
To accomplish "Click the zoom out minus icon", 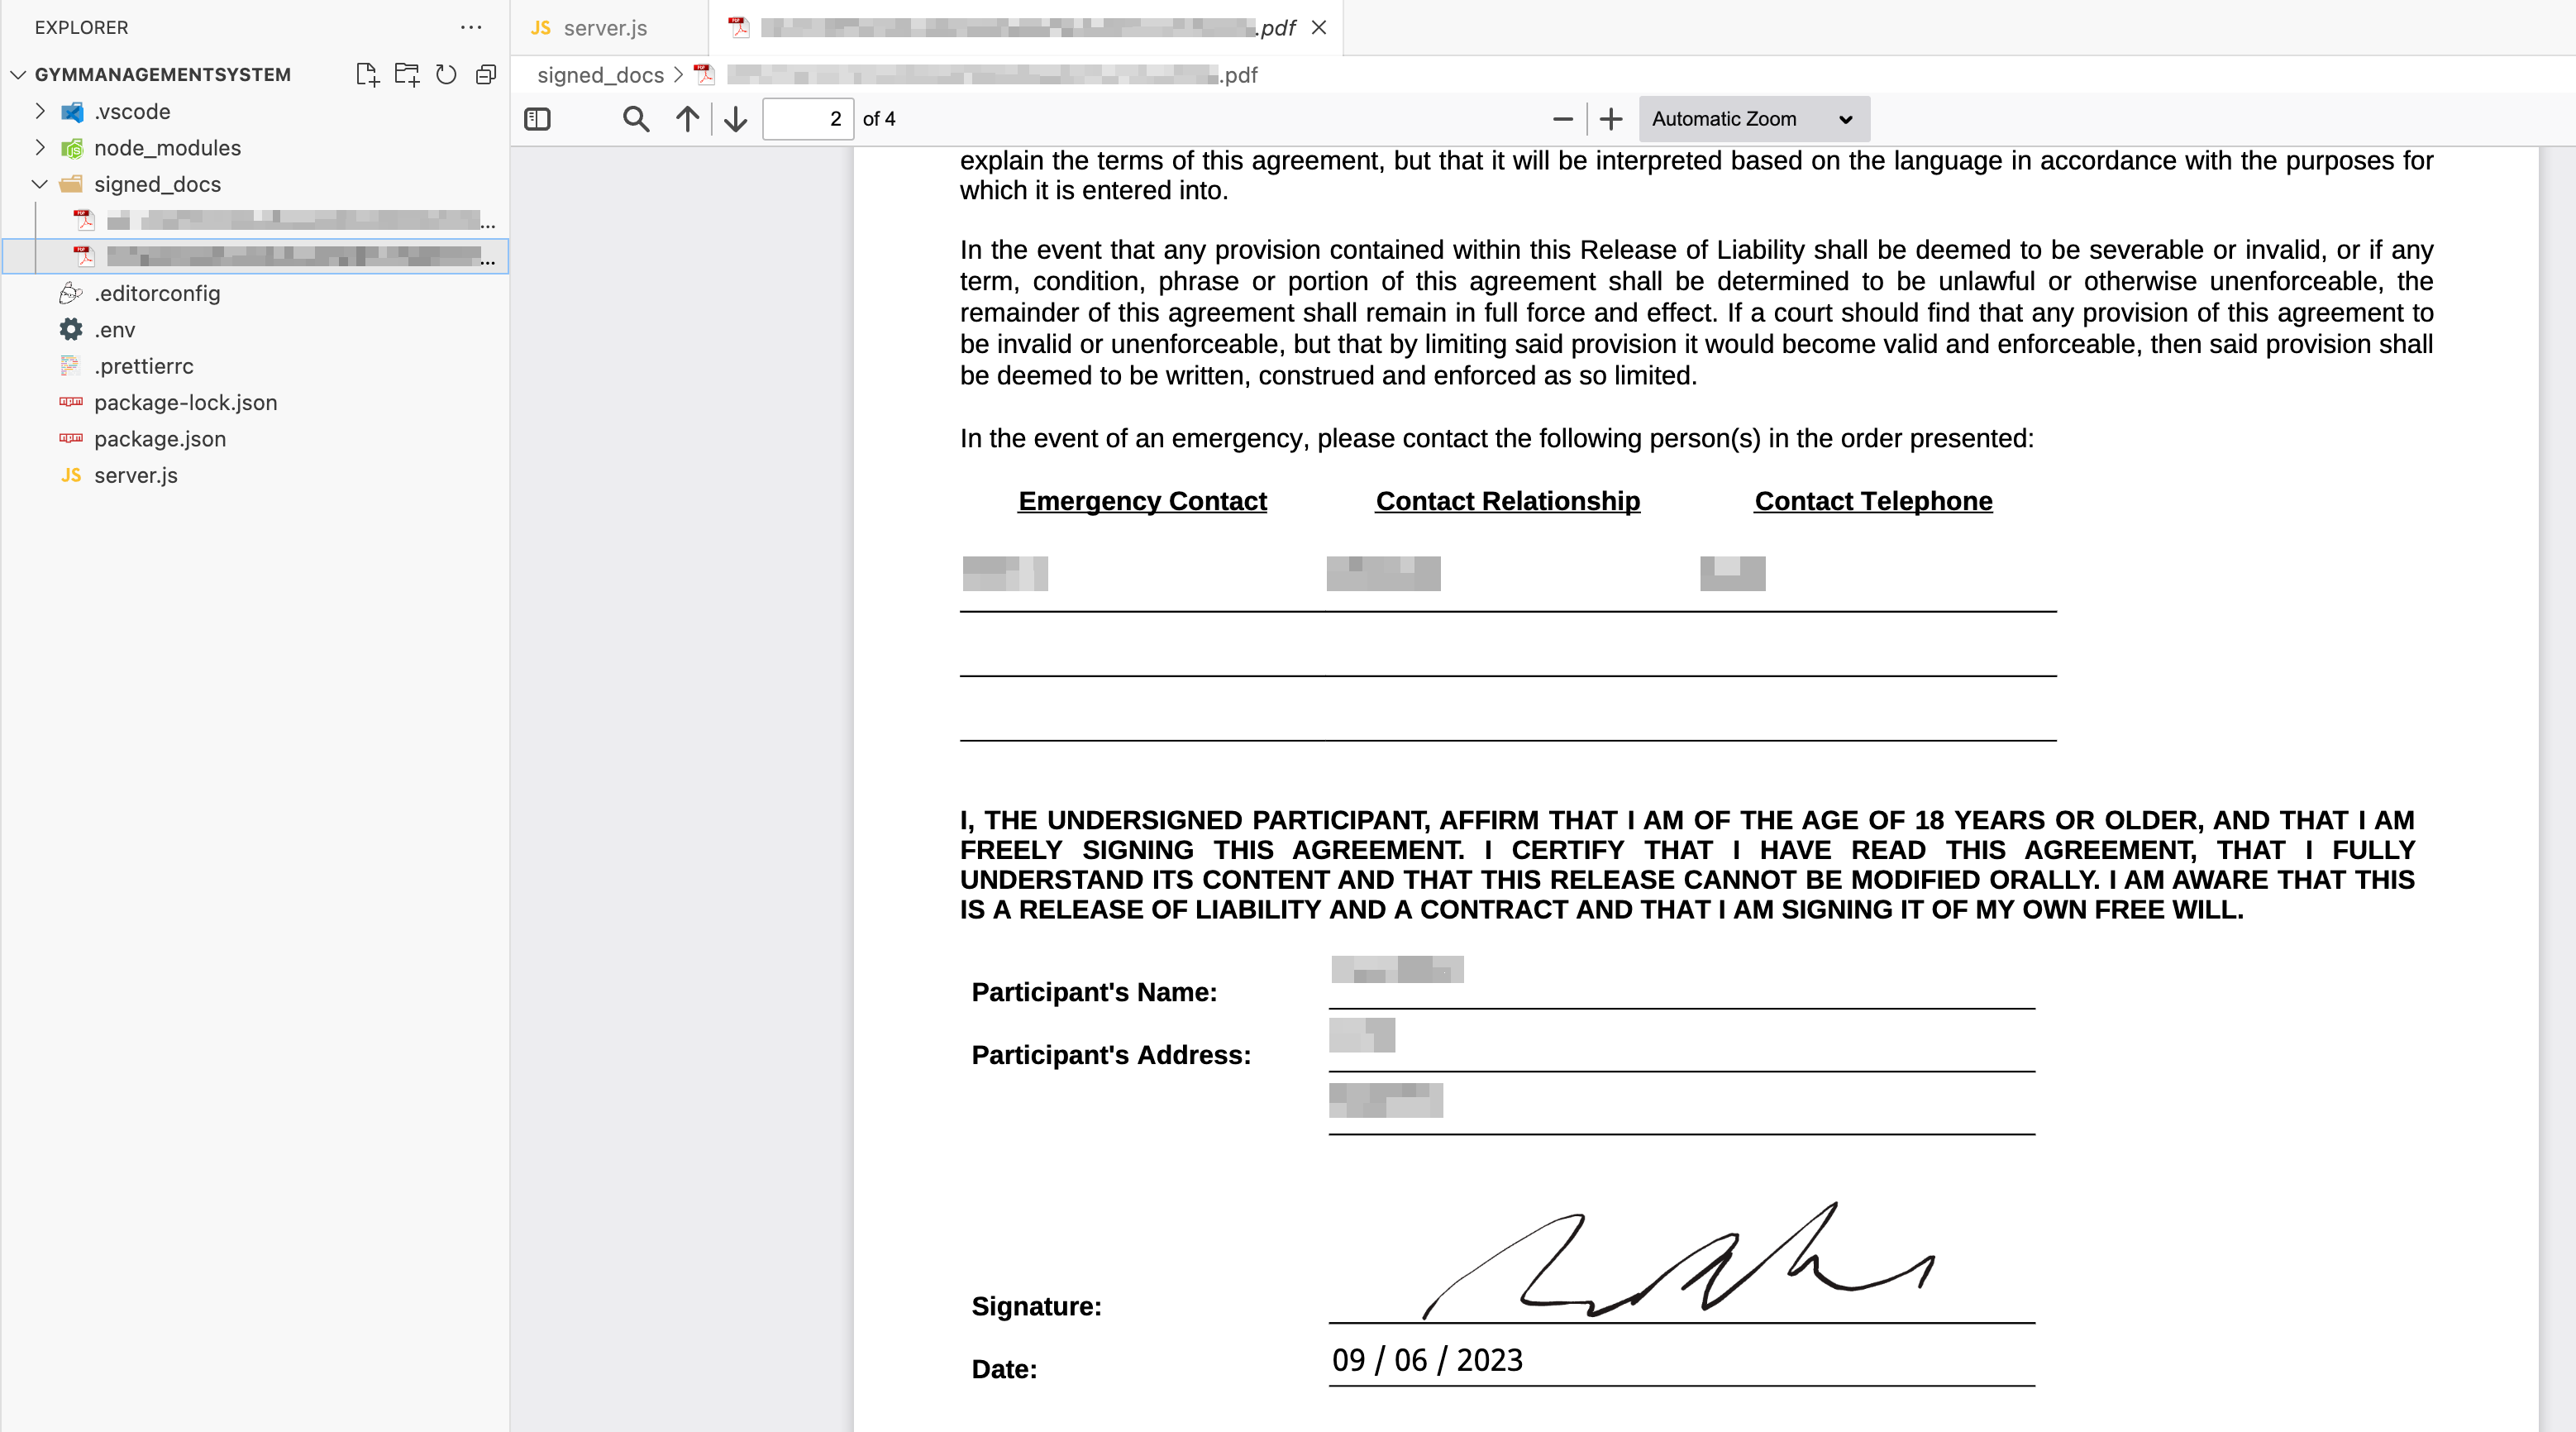I will tap(1558, 118).
